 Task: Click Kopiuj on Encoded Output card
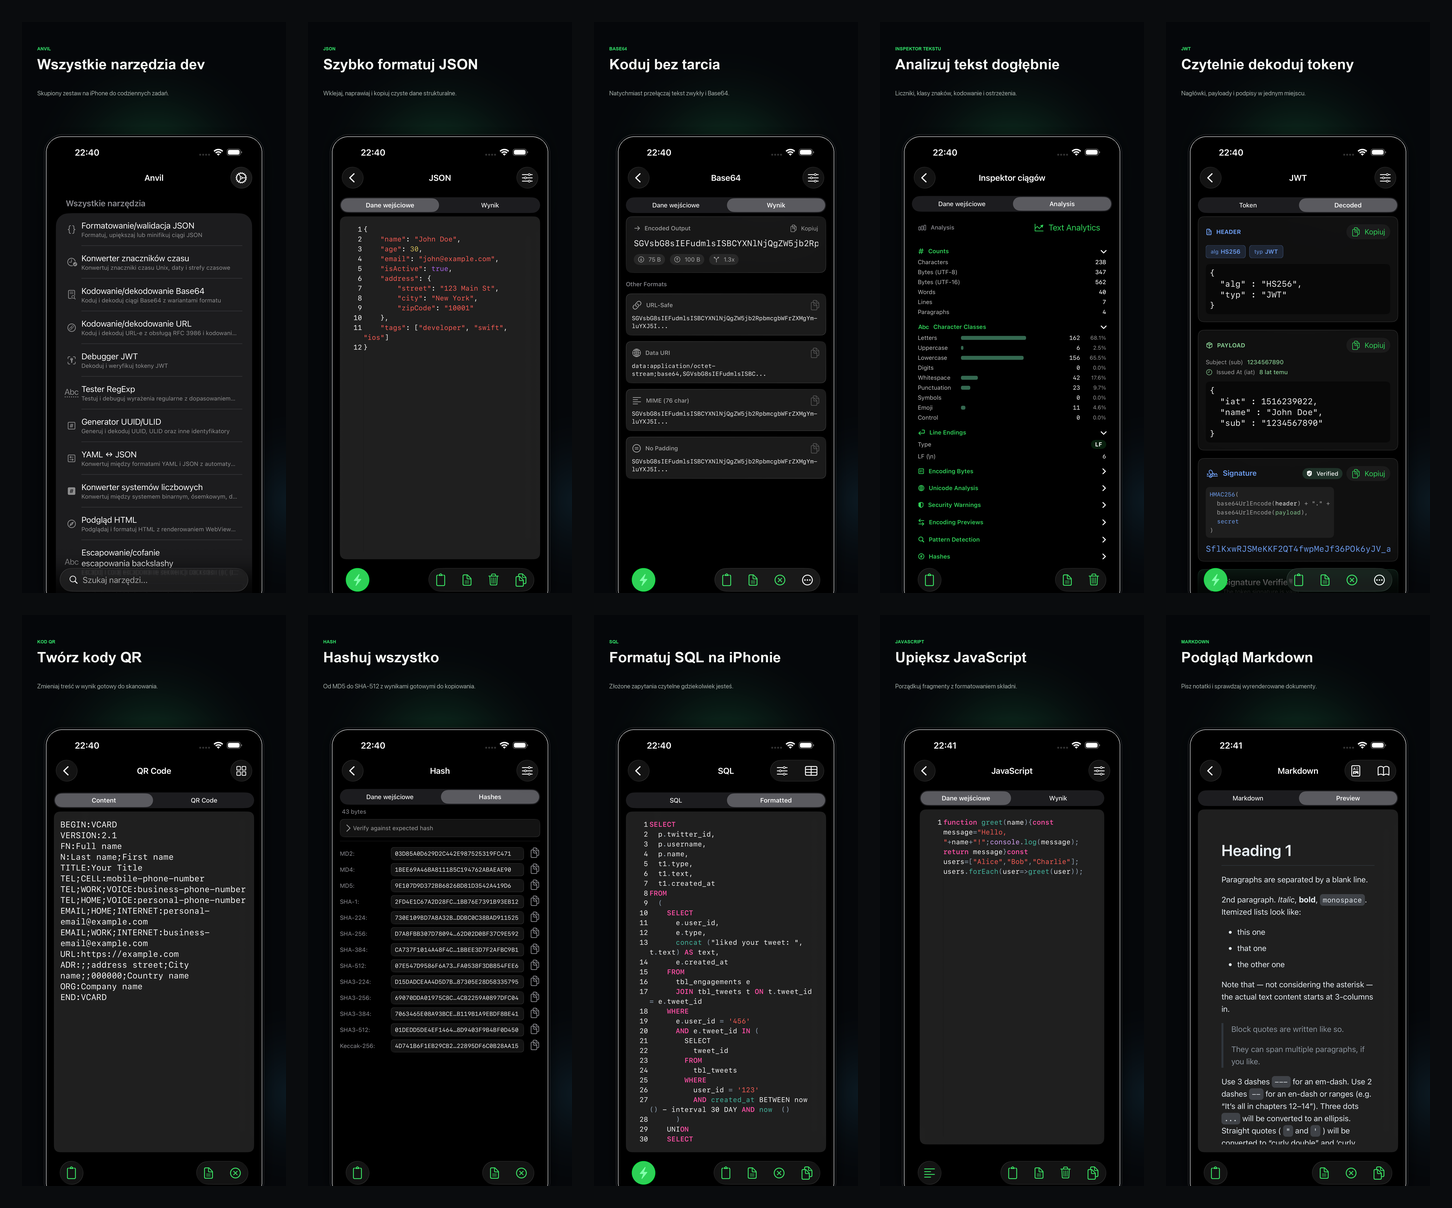(x=804, y=228)
